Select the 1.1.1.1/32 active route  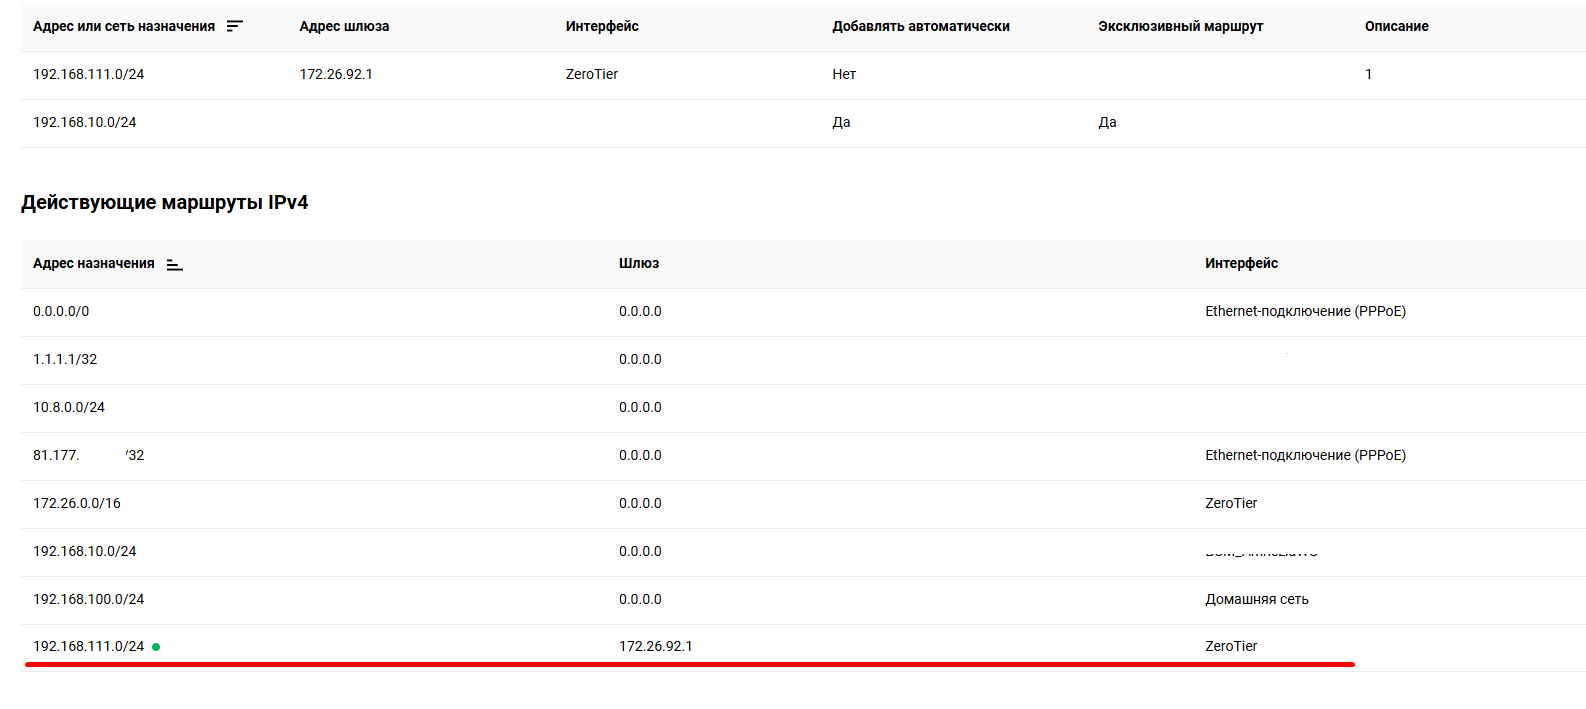tap(65, 359)
